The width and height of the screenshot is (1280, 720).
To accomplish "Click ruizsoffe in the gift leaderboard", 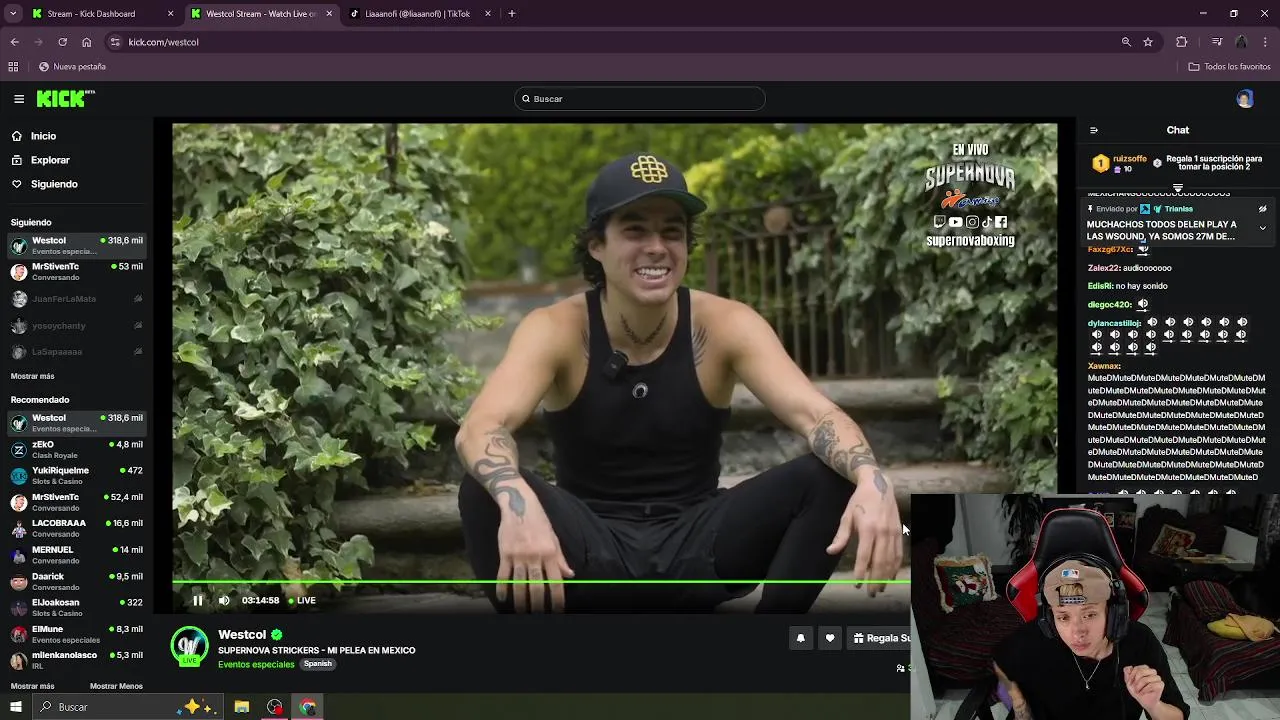I will pos(1129,158).
